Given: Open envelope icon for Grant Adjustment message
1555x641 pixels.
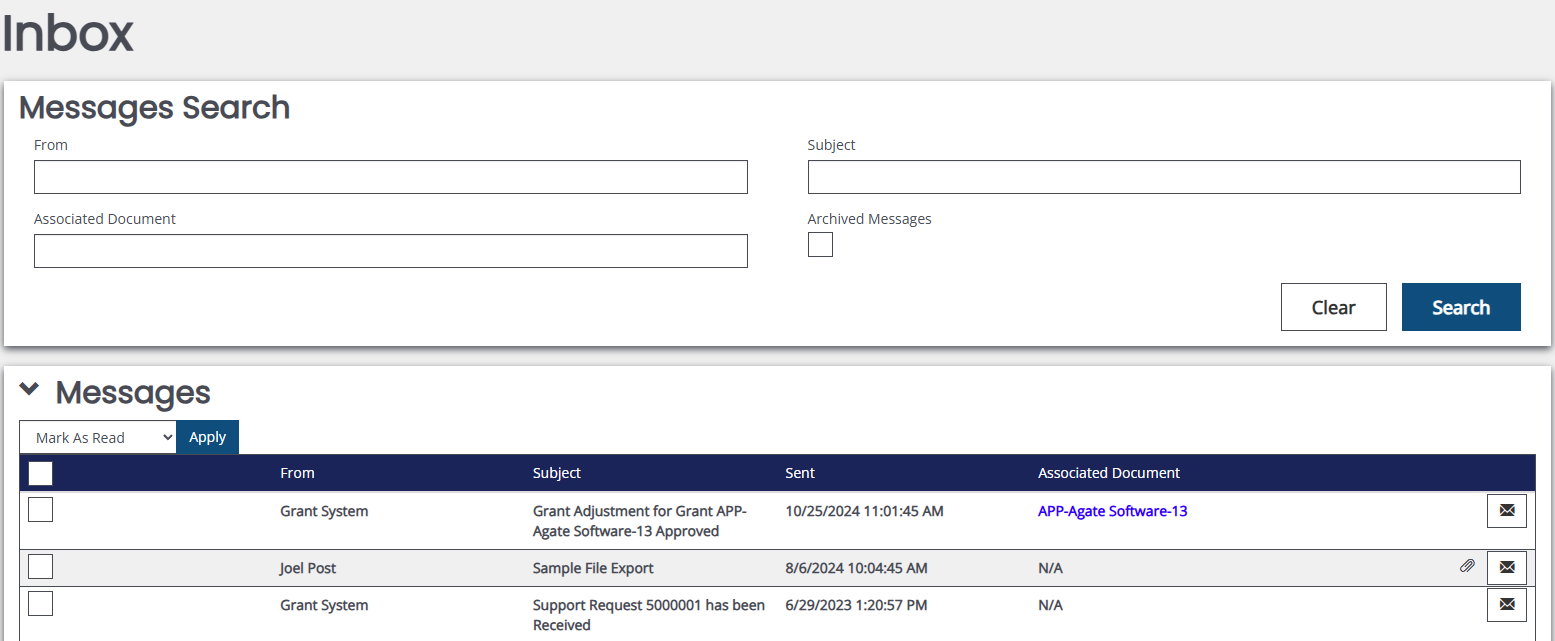Looking at the screenshot, I should 1507,510.
